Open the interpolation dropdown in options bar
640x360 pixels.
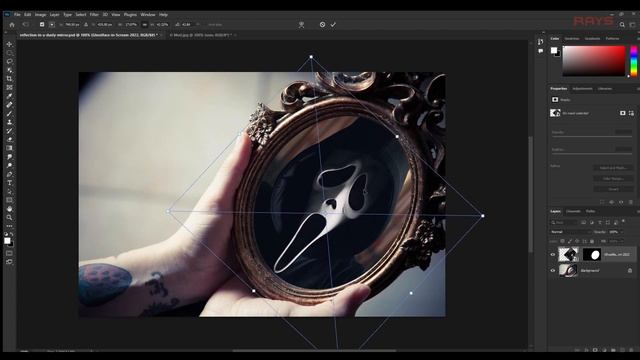[x=215, y=24]
